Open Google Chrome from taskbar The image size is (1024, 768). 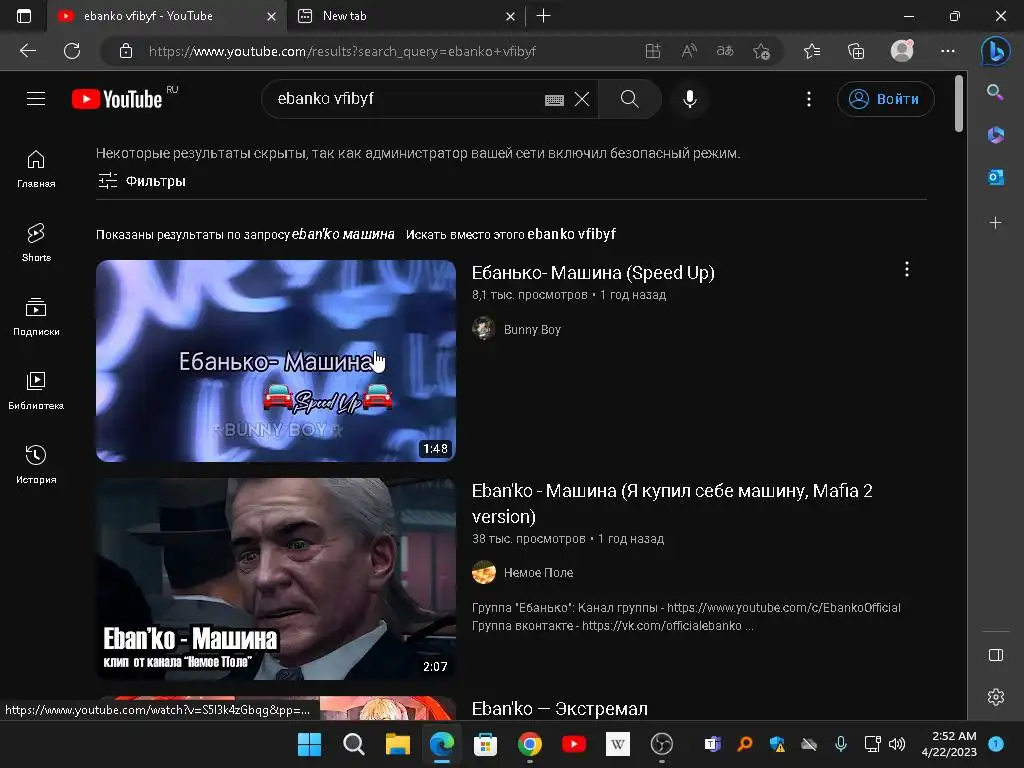click(x=529, y=744)
